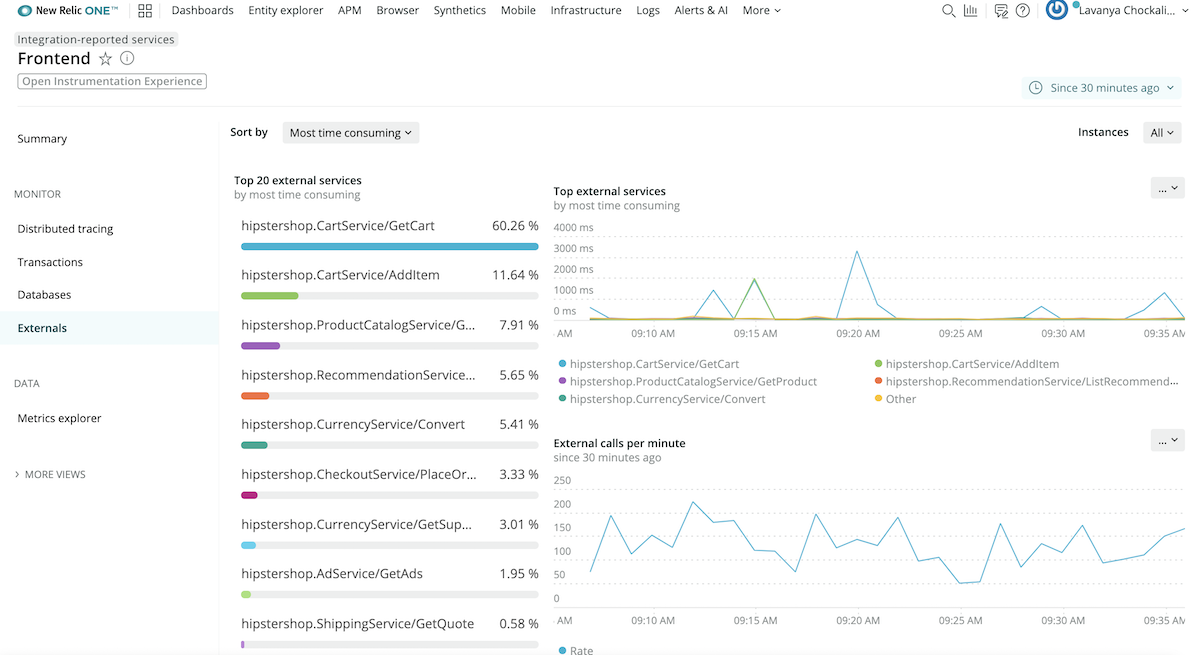Select hipstershop.AdService/GetAds row
This screenshot has width=1200, height=655.
tap(390, 583)
